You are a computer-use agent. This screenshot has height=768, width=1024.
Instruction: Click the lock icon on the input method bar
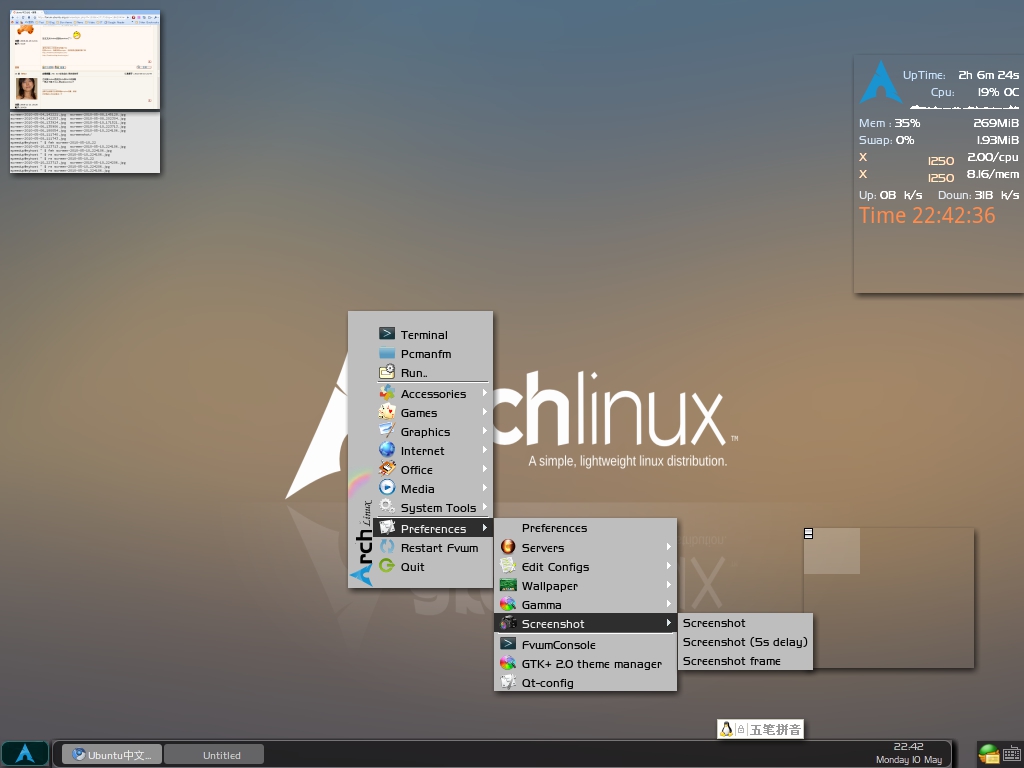(741, 729)
